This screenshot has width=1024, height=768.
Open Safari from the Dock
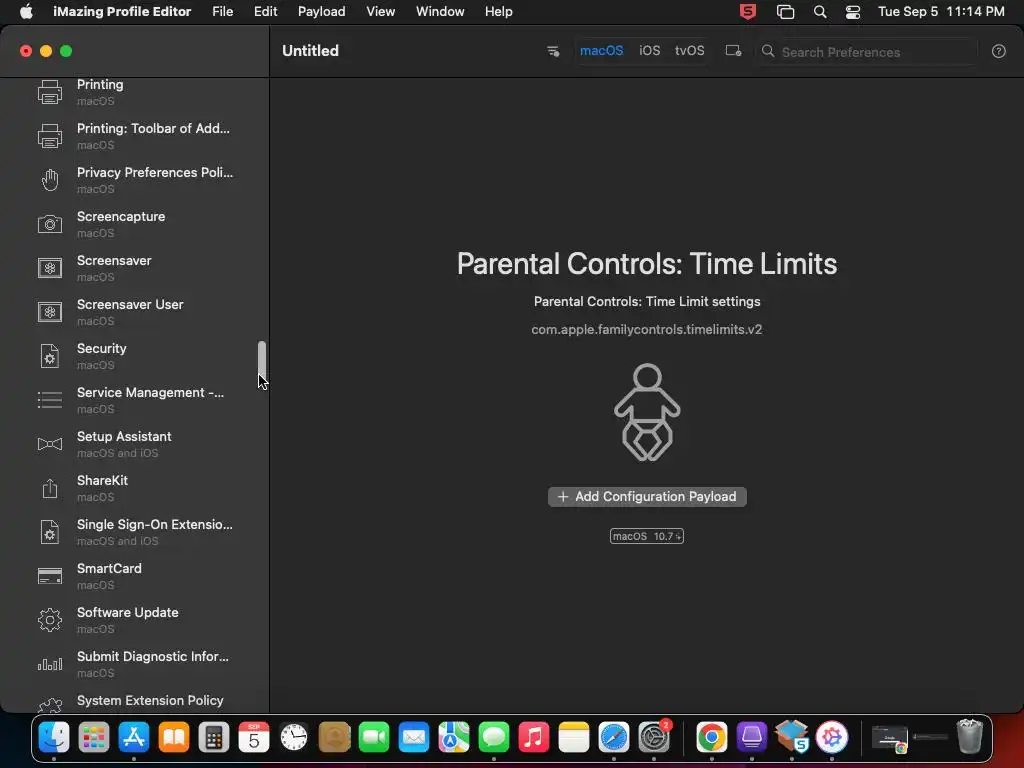click(614, 737)
